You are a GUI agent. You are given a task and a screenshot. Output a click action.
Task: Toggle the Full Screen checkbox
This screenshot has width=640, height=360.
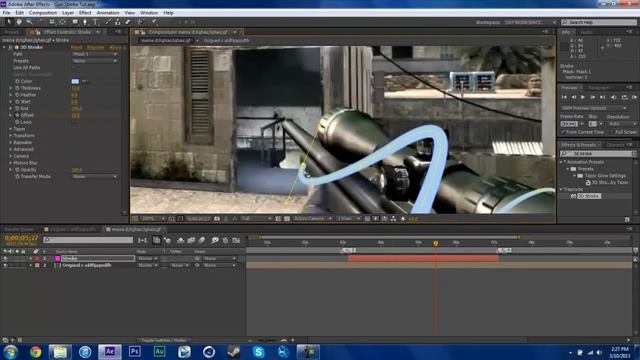pos(611,132)
